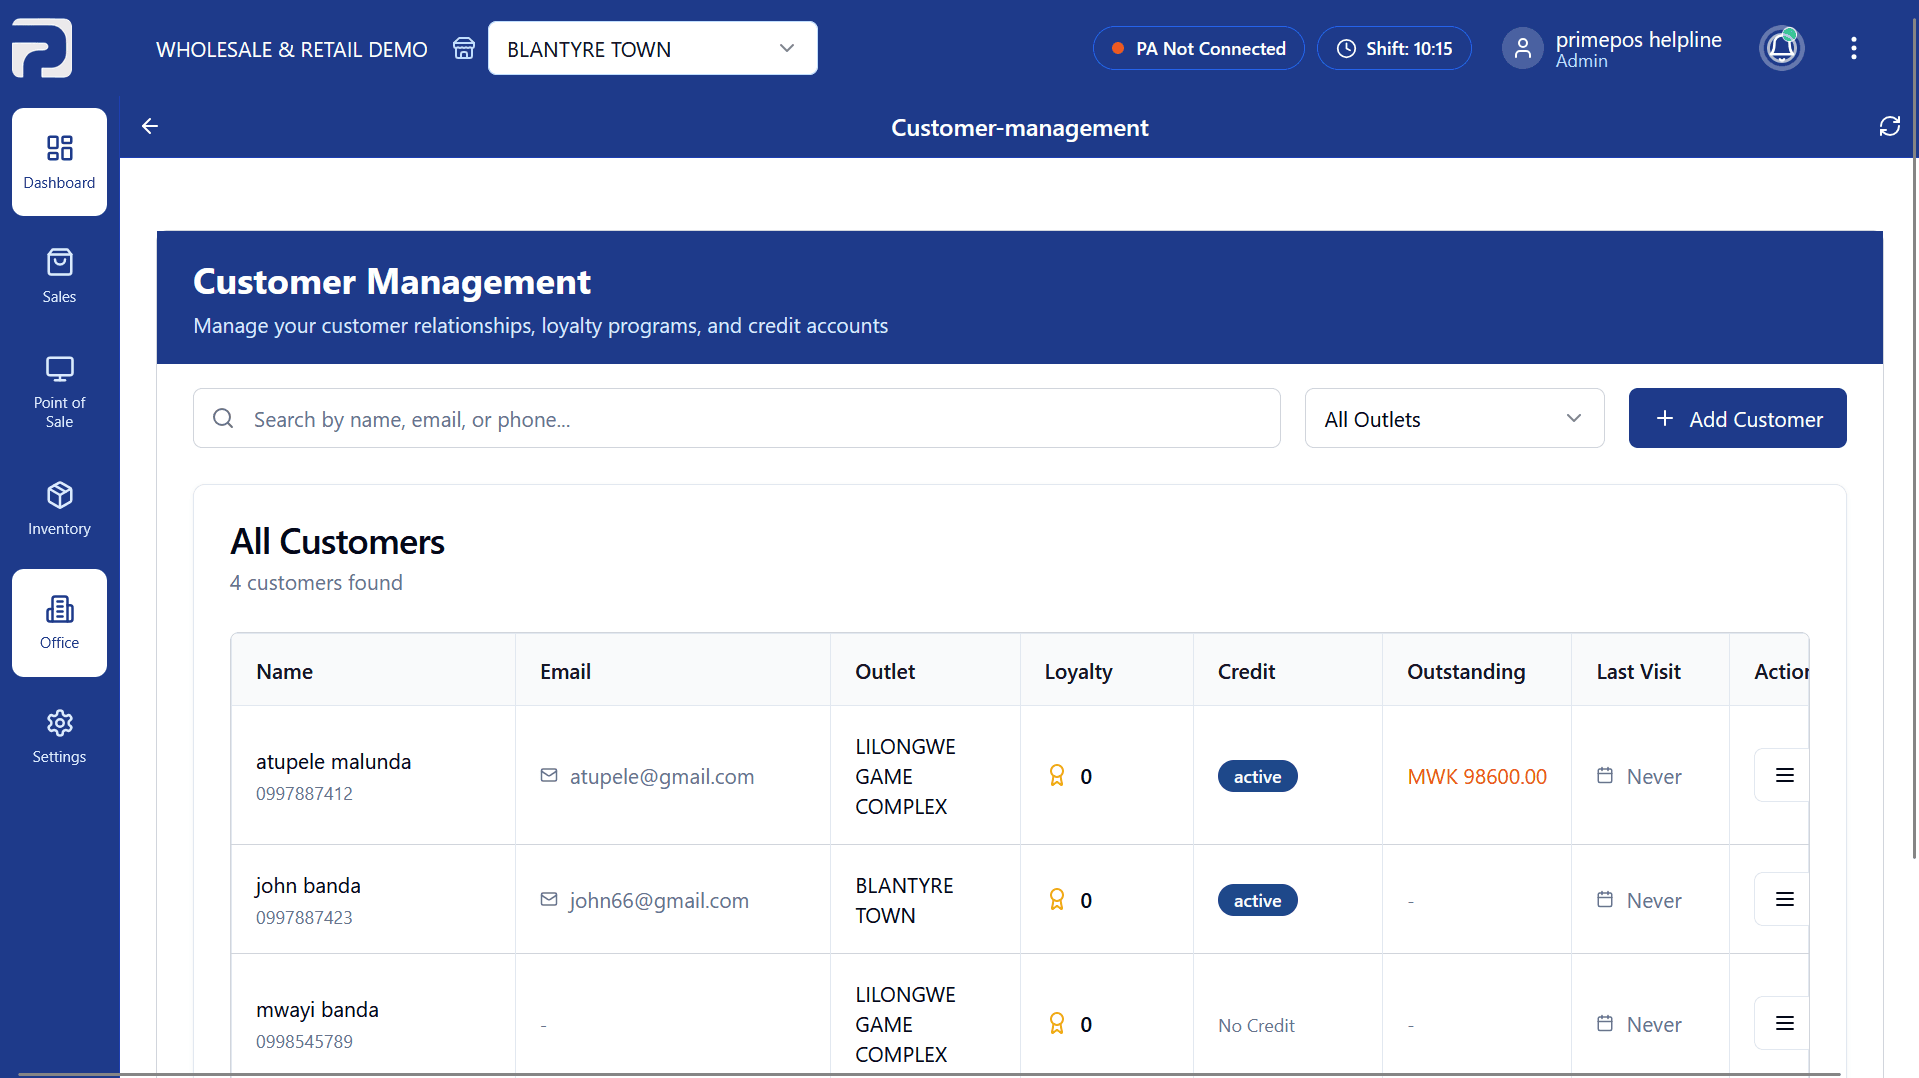Click the email icon for atupele@gmail.com
The image size is (1919, 1078).
click(x=549, y=775)
